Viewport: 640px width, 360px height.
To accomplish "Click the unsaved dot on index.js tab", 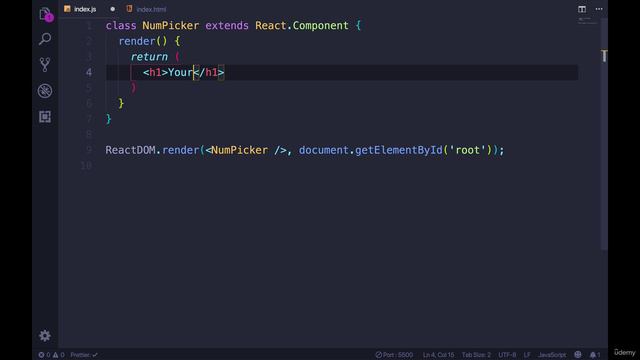I will click(113, 9).
